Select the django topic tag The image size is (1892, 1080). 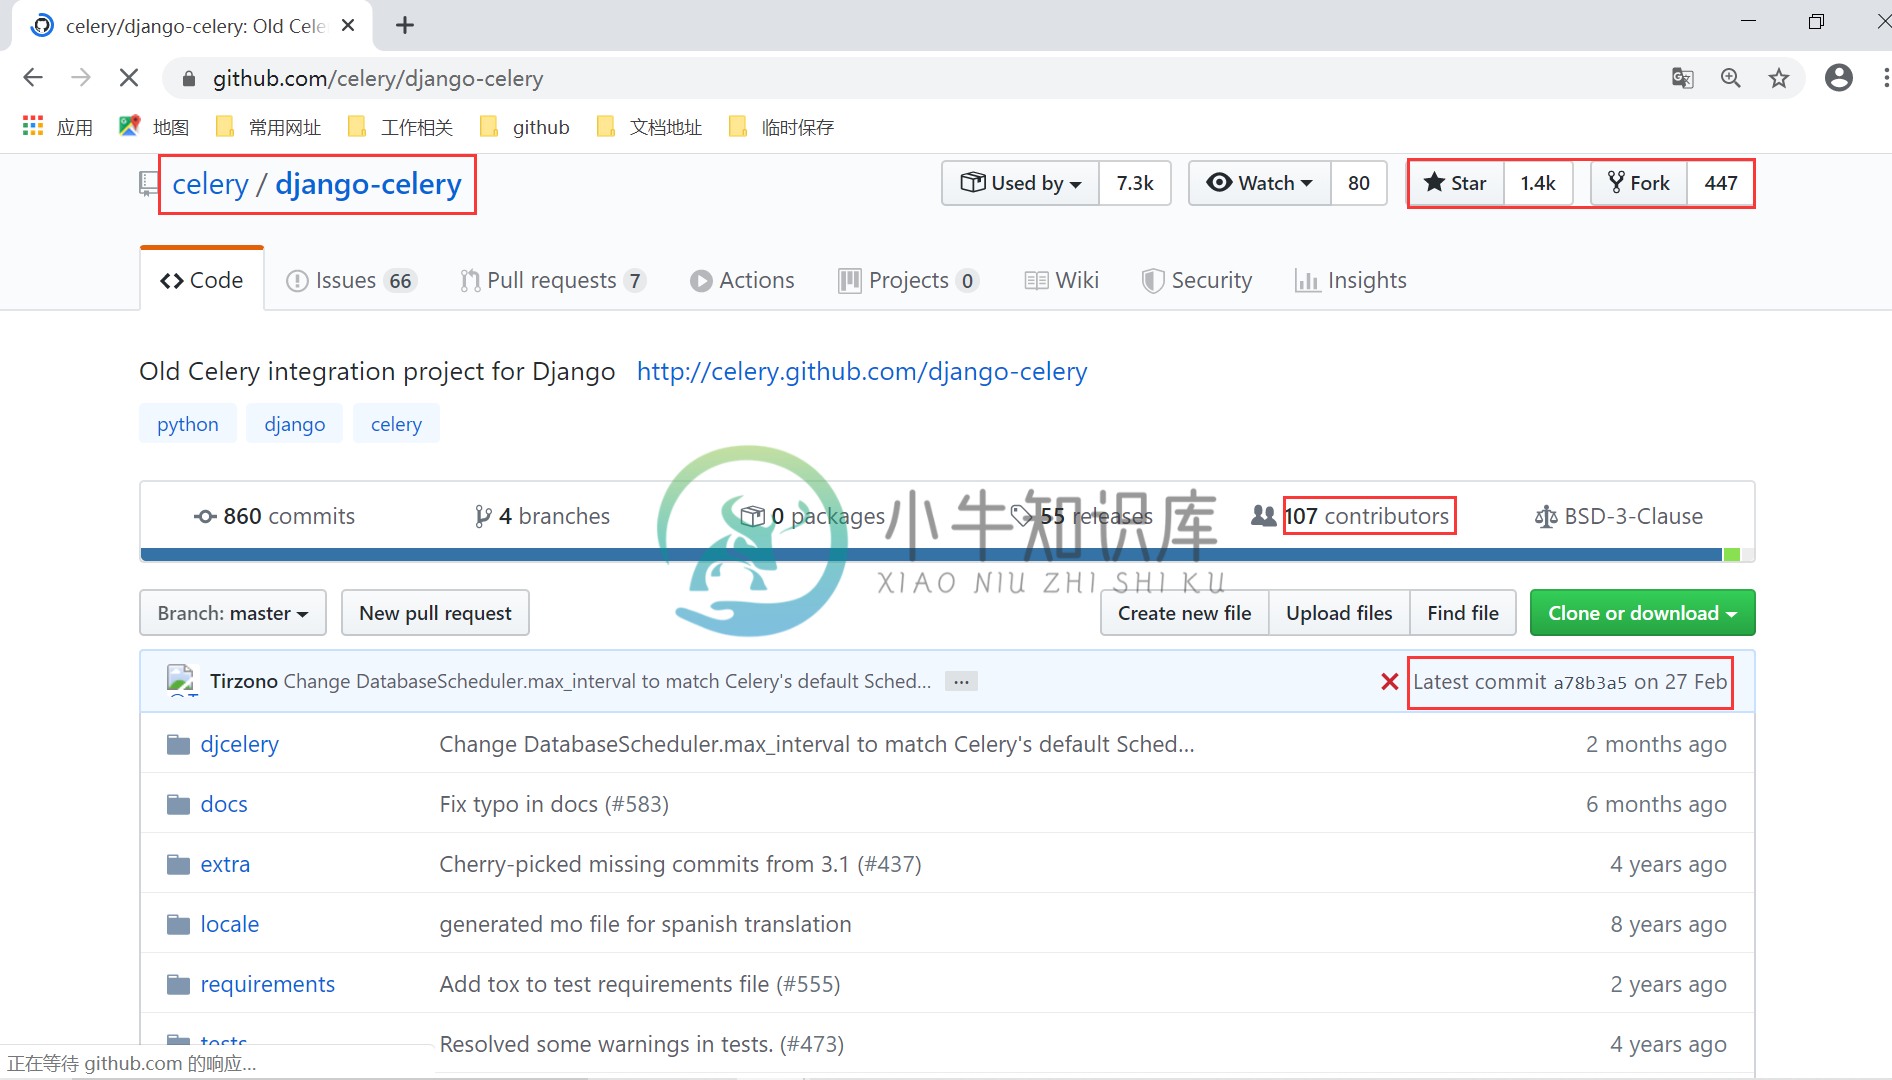pyautogui.click(x=295, y=424)
